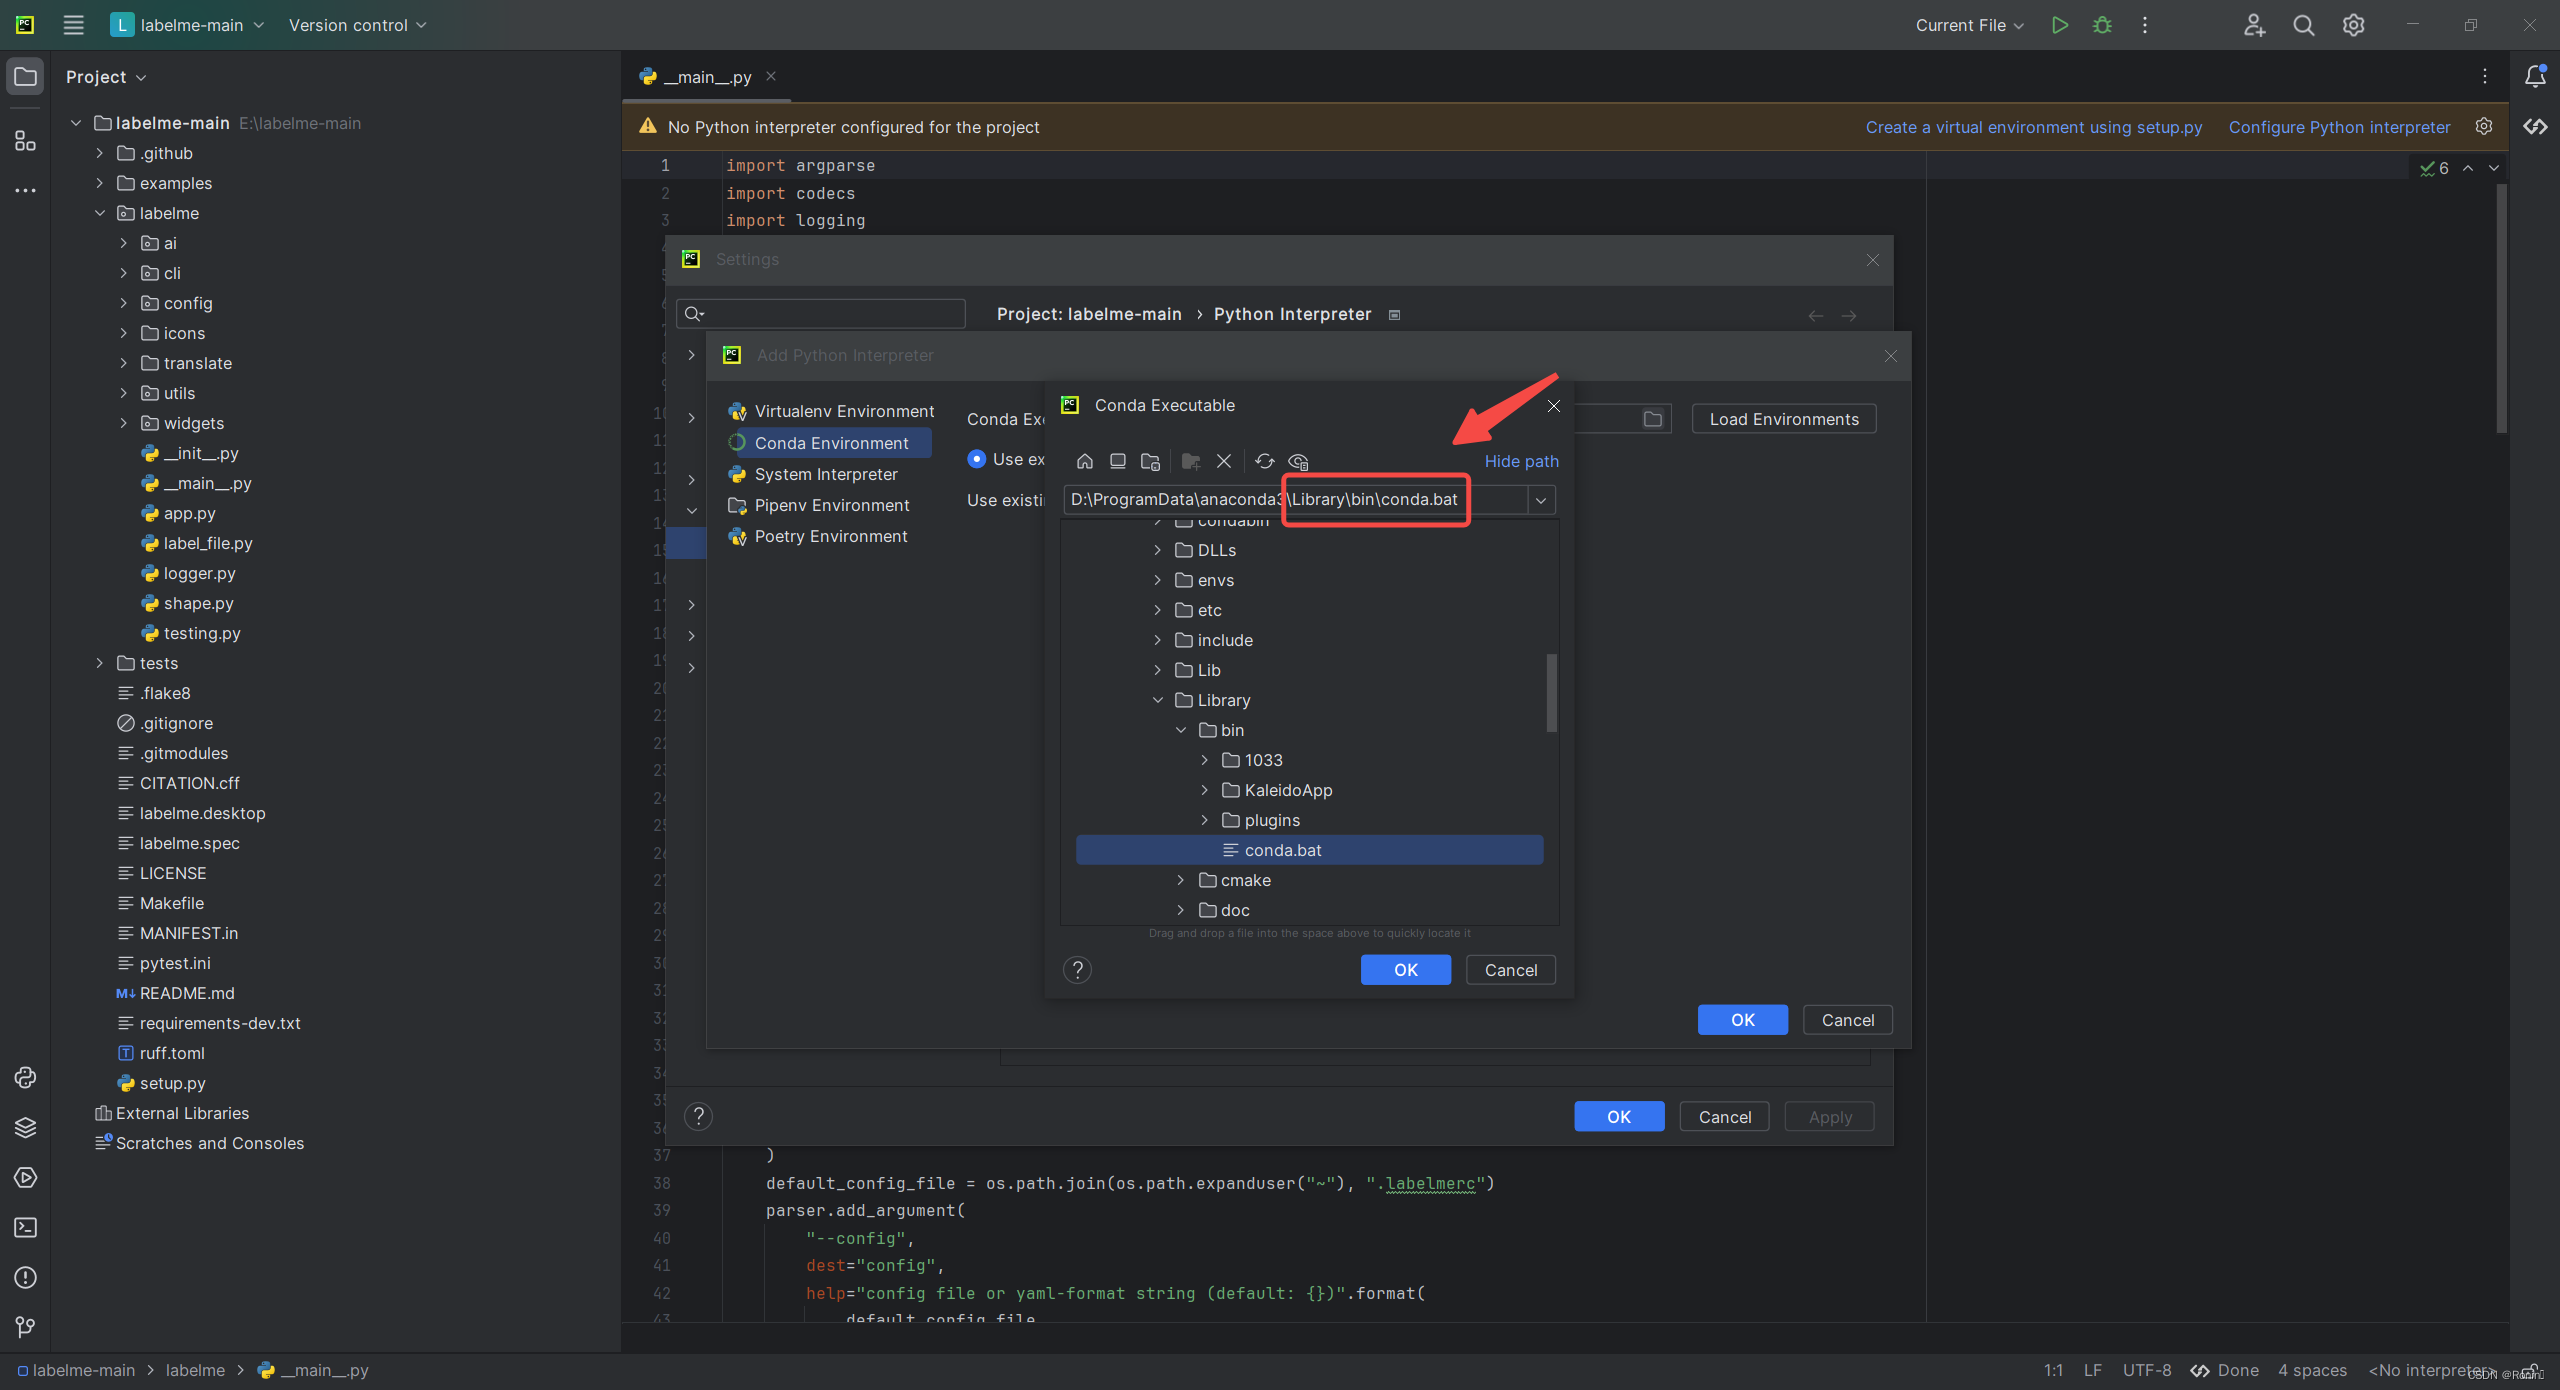This screenshot has width=2560, height=1390.
Task: Open interpreter banner settings gear
Action: pos(2484,127)
